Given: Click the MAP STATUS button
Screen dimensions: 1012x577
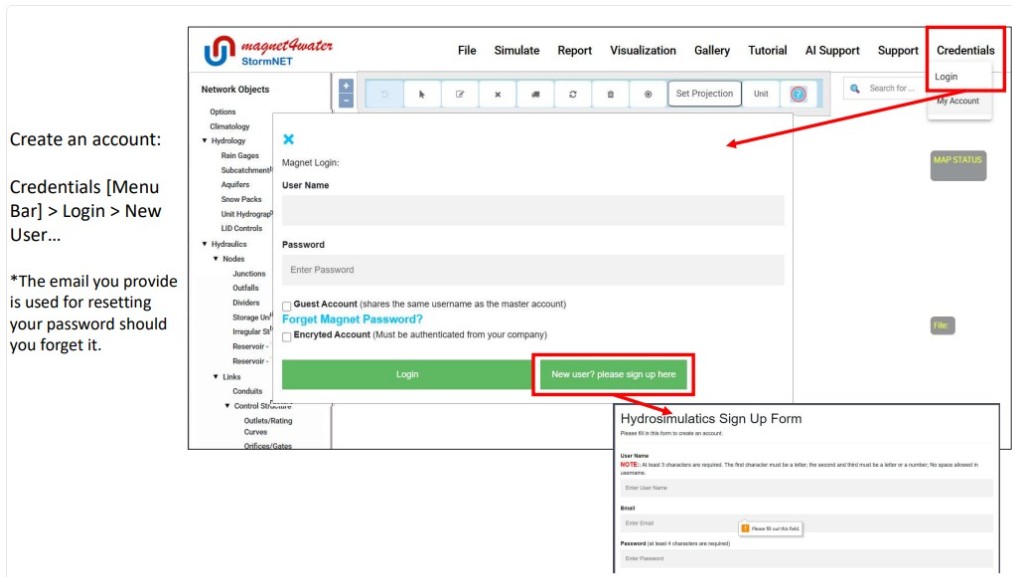Looking at the screenshot, I should [958, 166].
